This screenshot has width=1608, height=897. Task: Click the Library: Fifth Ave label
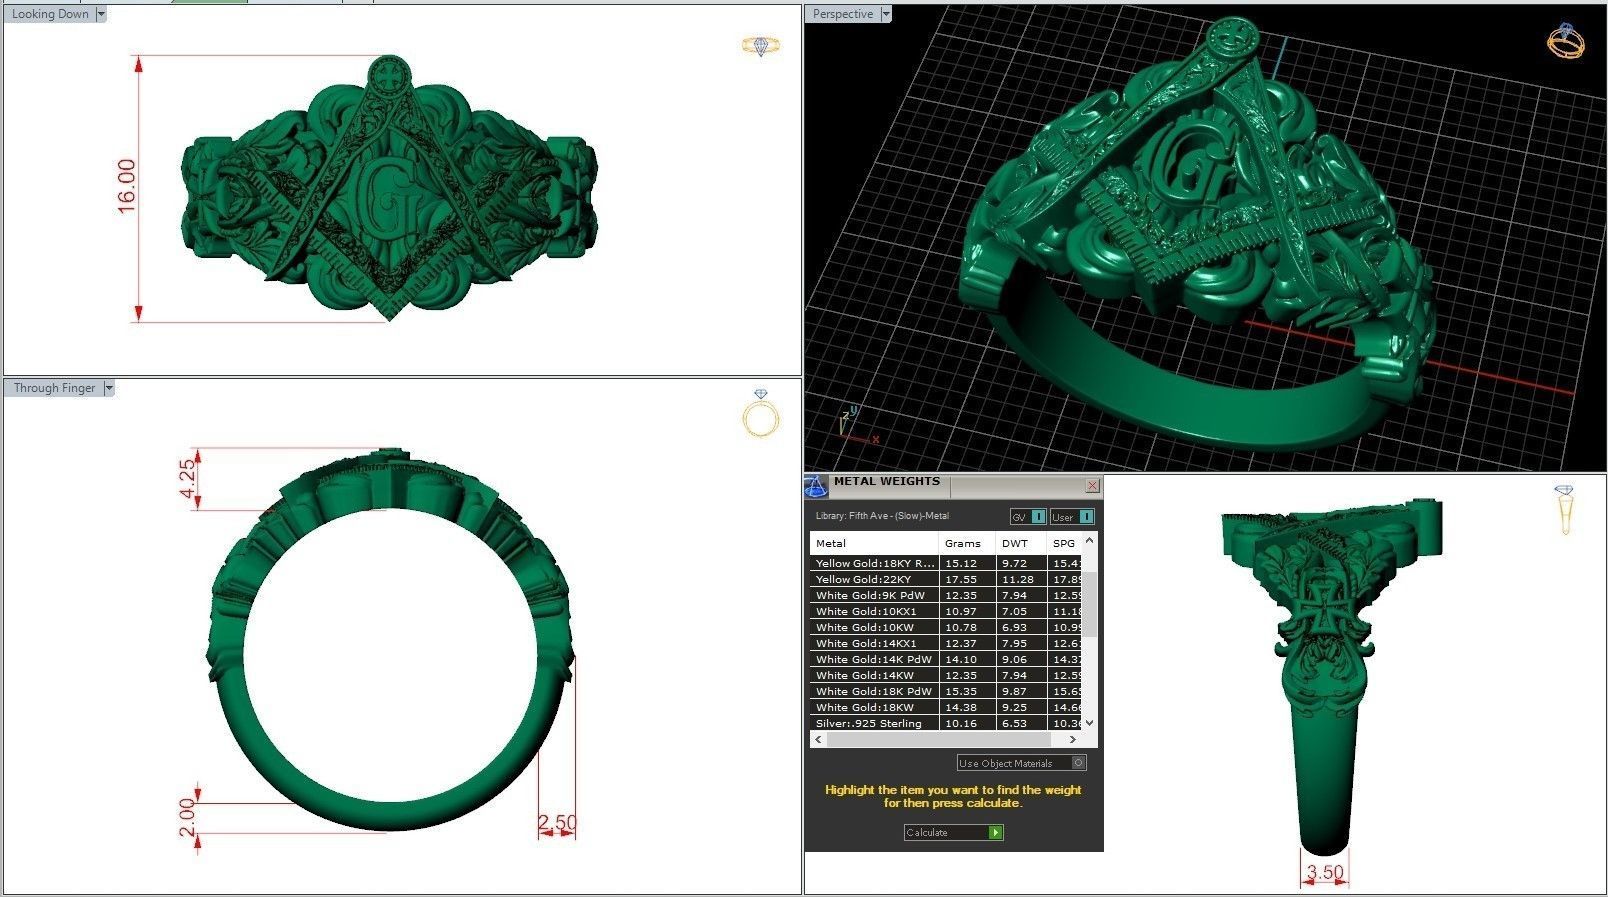[882, 516]
